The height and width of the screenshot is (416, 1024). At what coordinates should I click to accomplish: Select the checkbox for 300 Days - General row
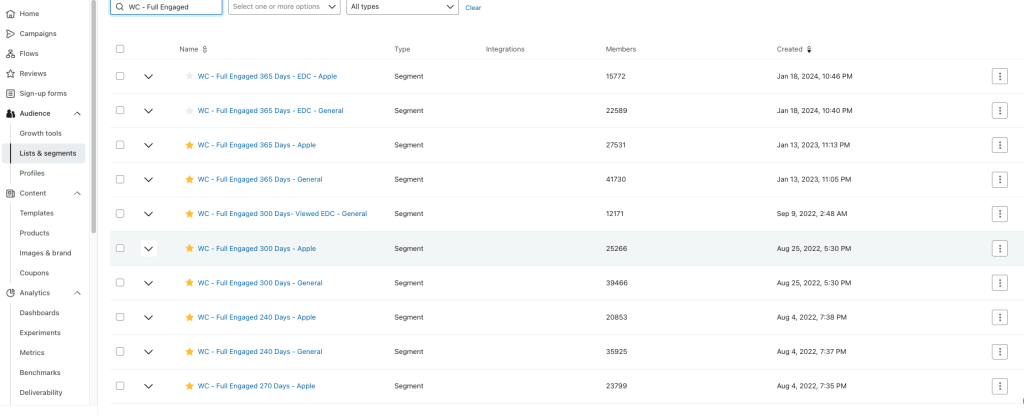tap(120, 283)
